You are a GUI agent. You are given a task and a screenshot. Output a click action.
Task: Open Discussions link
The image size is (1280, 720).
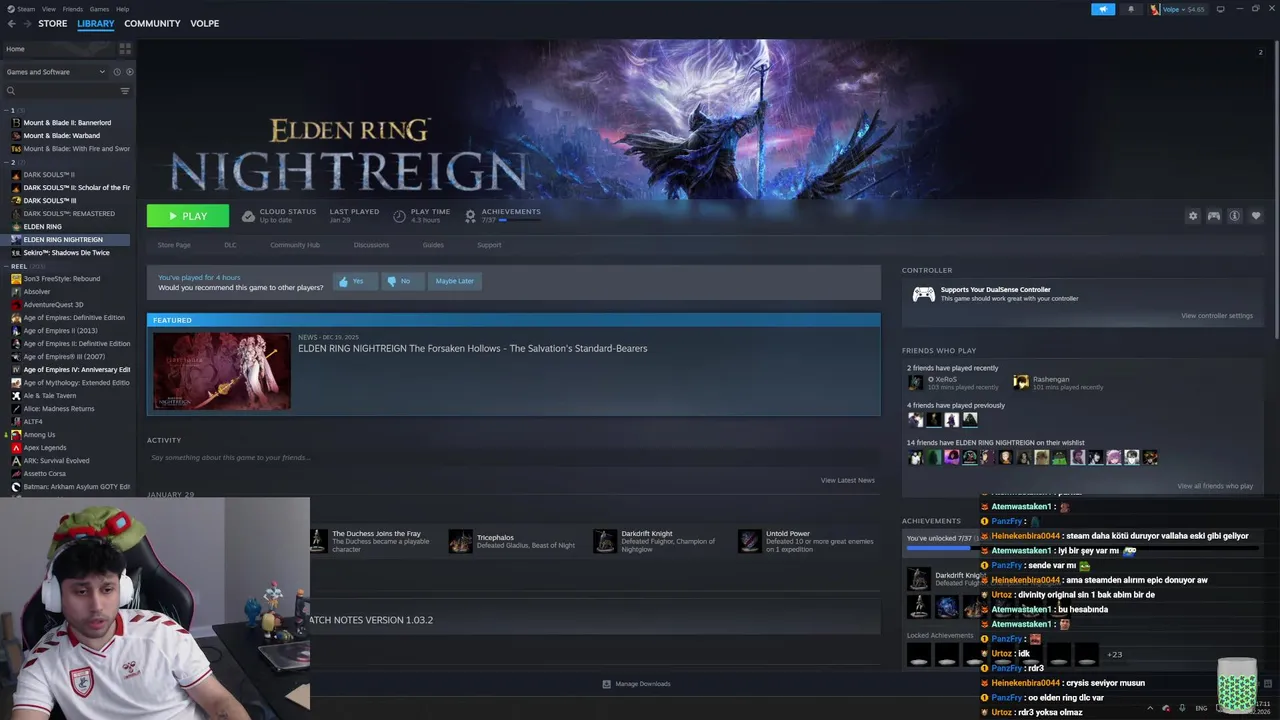pos(371,245)
